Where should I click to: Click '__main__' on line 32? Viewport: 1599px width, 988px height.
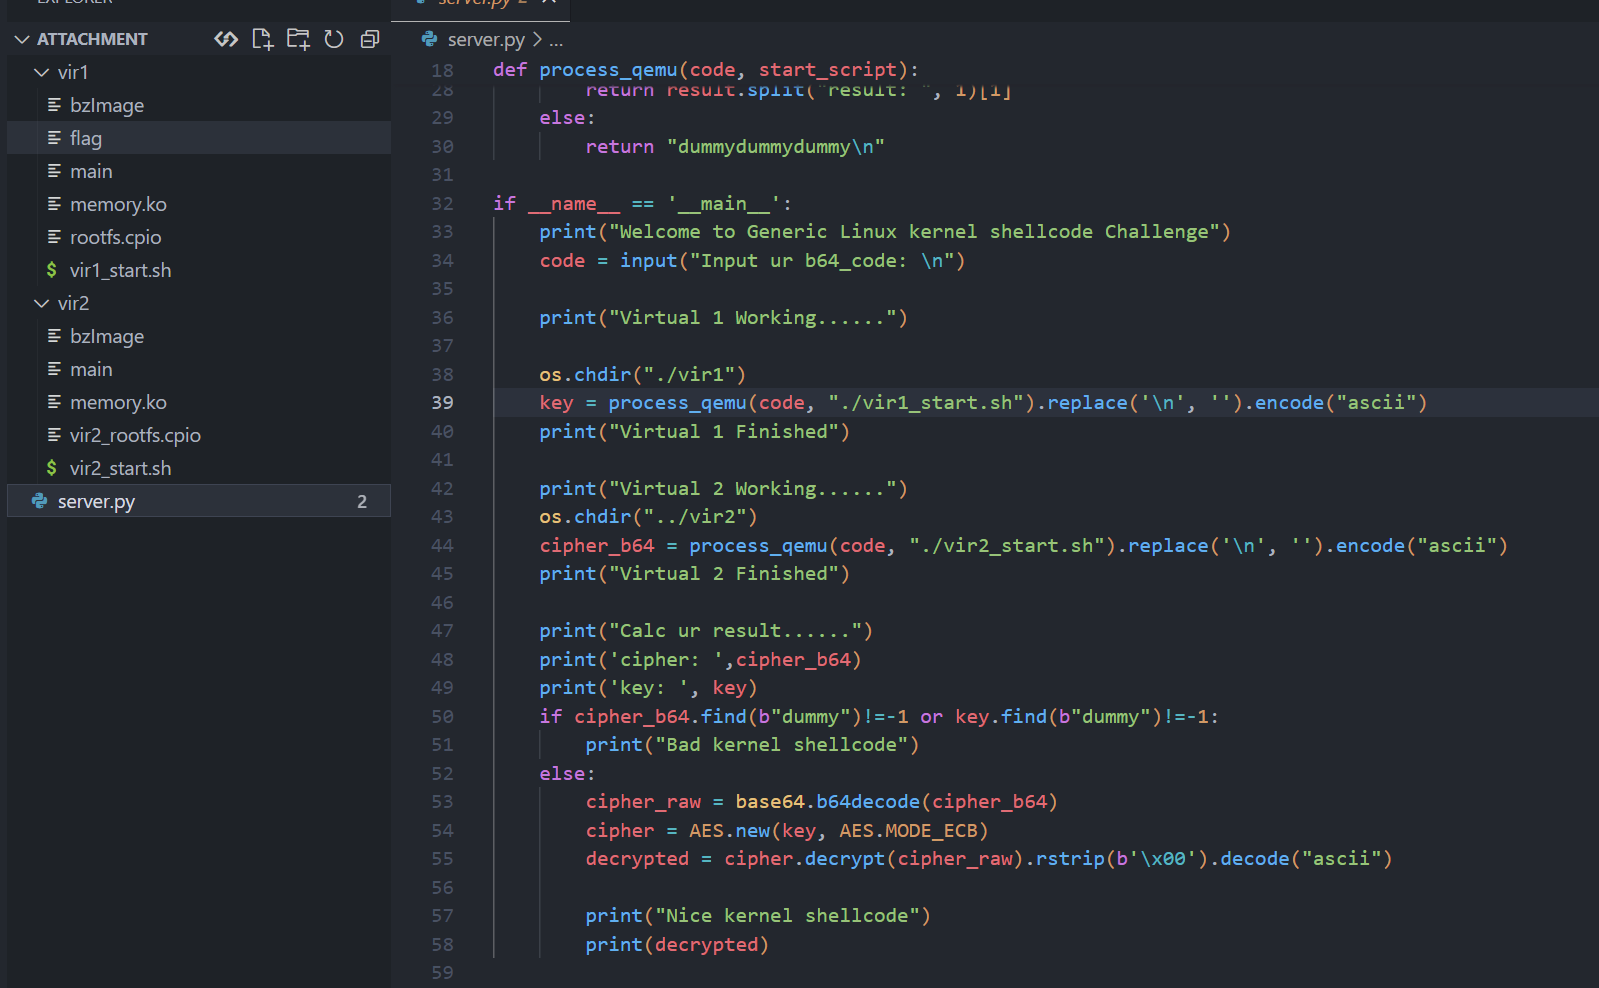coord(724,204)
